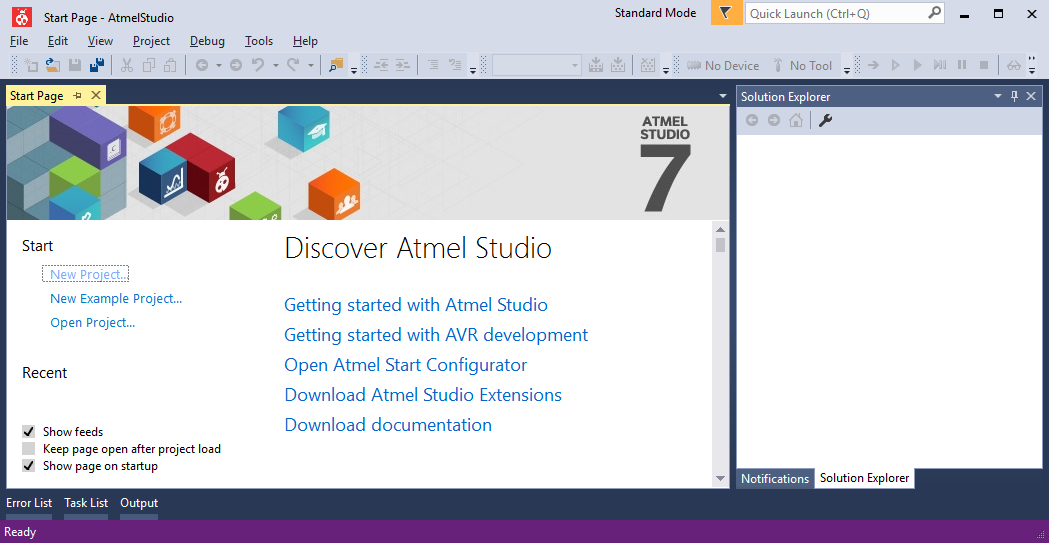Click the orange filter notification flag icon
This screenshot has height=543, width=1049.
click(726, 13)
